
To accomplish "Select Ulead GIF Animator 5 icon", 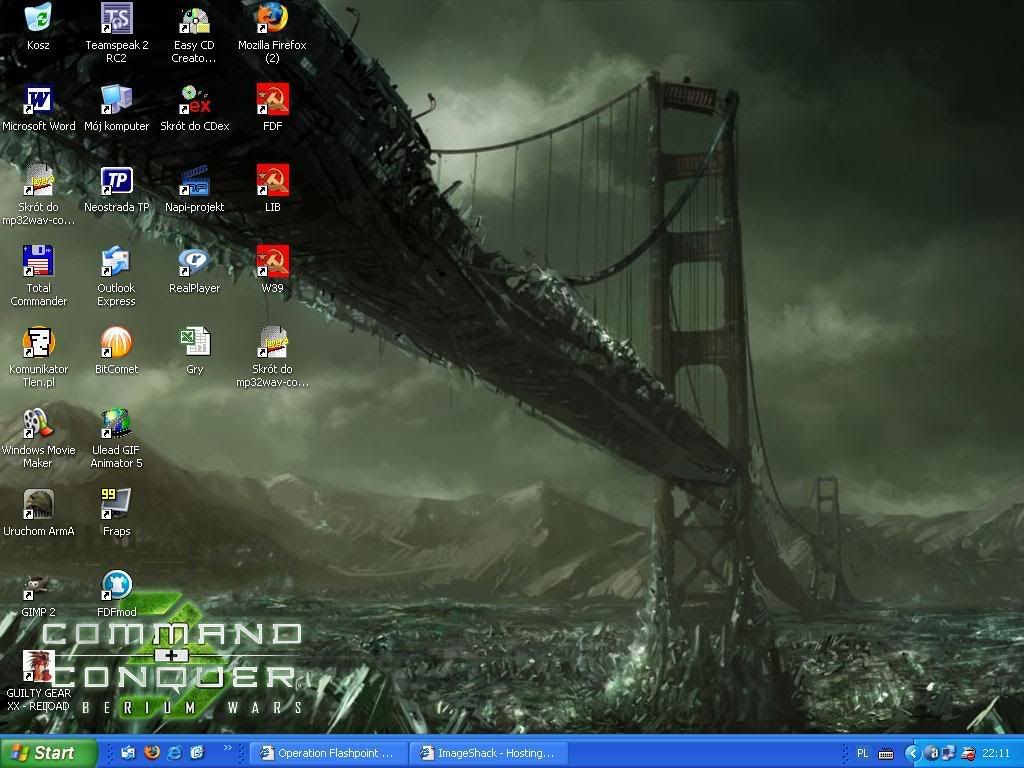I will click(116, 423).
